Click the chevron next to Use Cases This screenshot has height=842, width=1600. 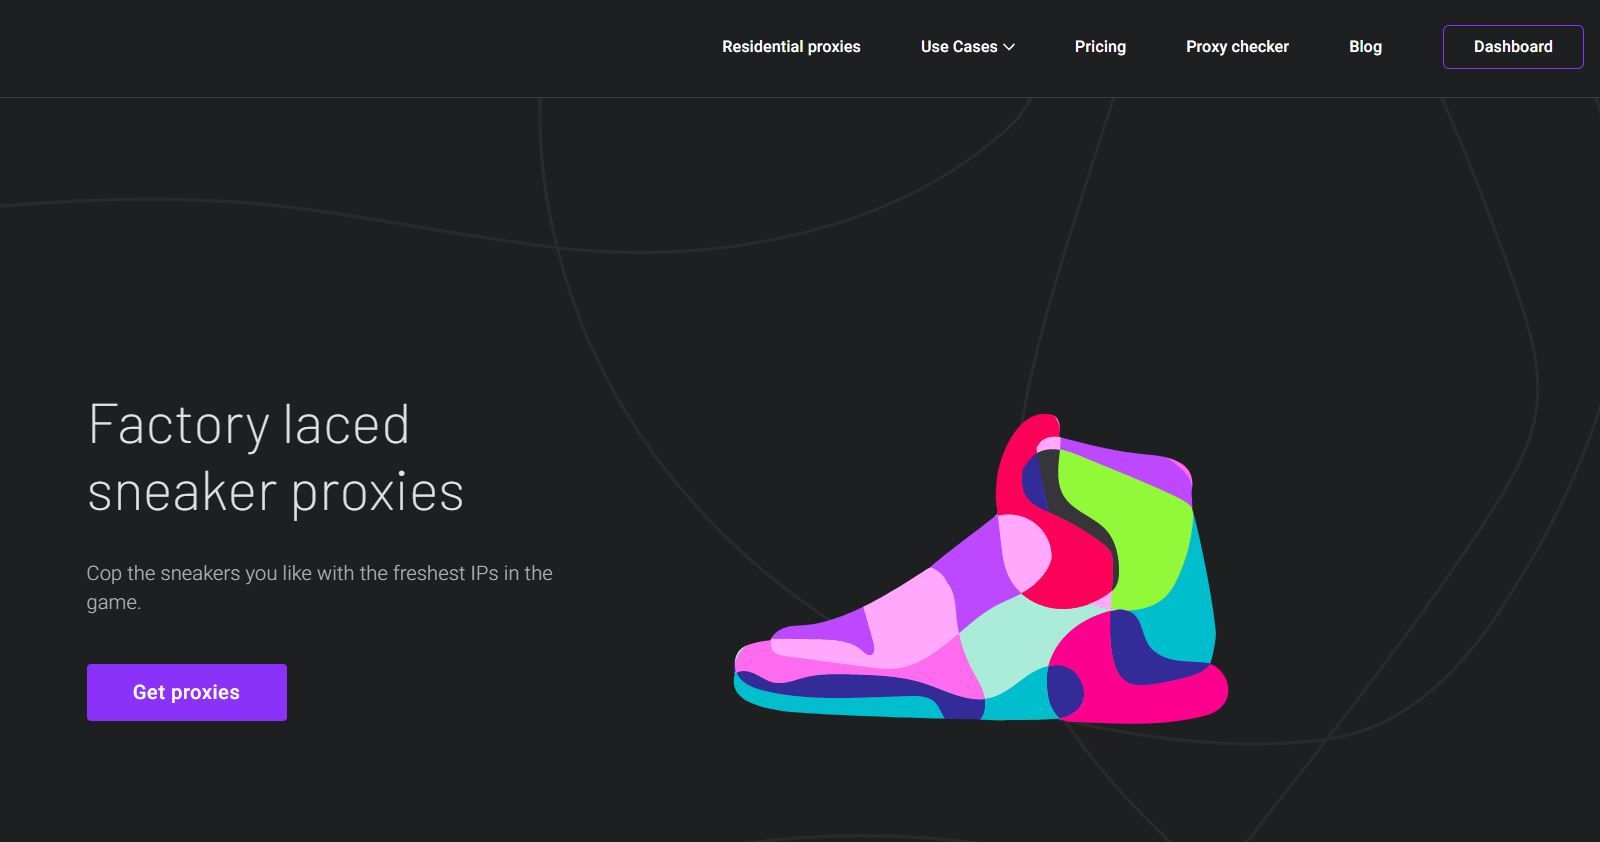pos(1009,47)
